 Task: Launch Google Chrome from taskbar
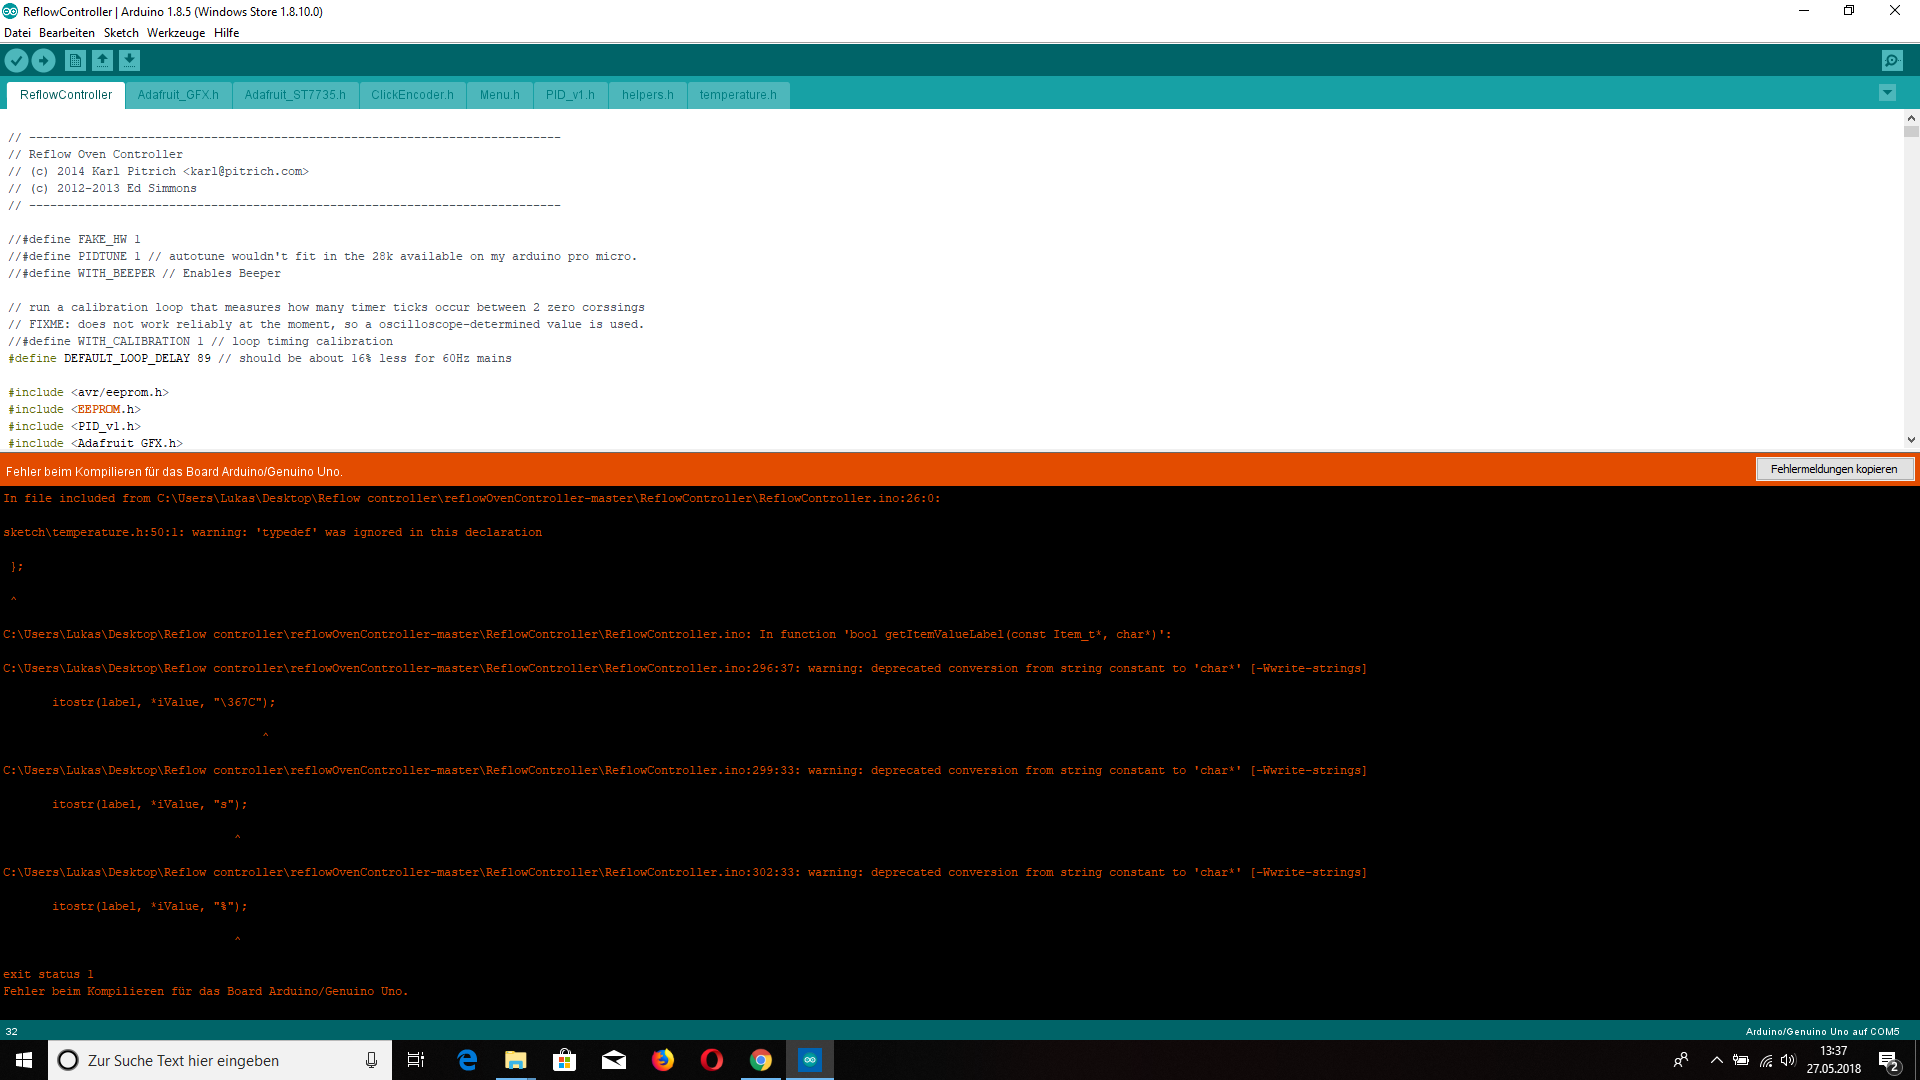click(x=761, y=1060)
